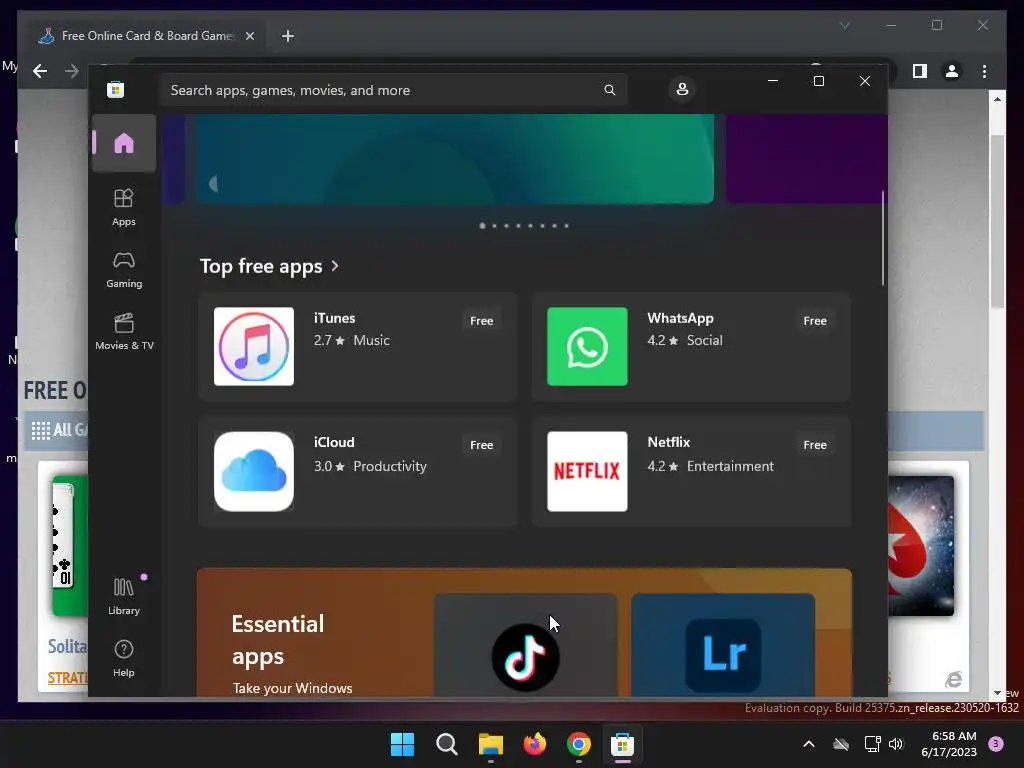Open Apps section in Store sidebar
Image resolution: width=1024 pixels, height=768 pixels.
click(x=123, y=207)
